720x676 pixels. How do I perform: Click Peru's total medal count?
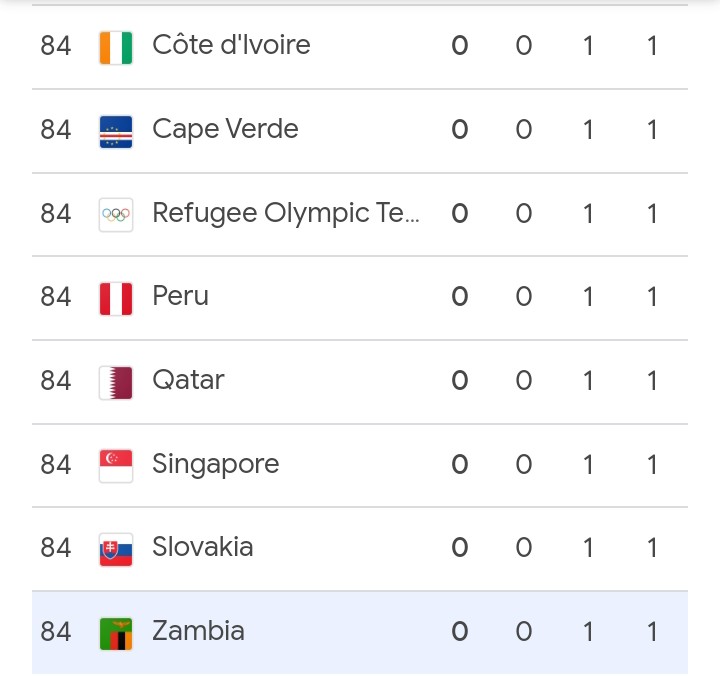[652, 297]
